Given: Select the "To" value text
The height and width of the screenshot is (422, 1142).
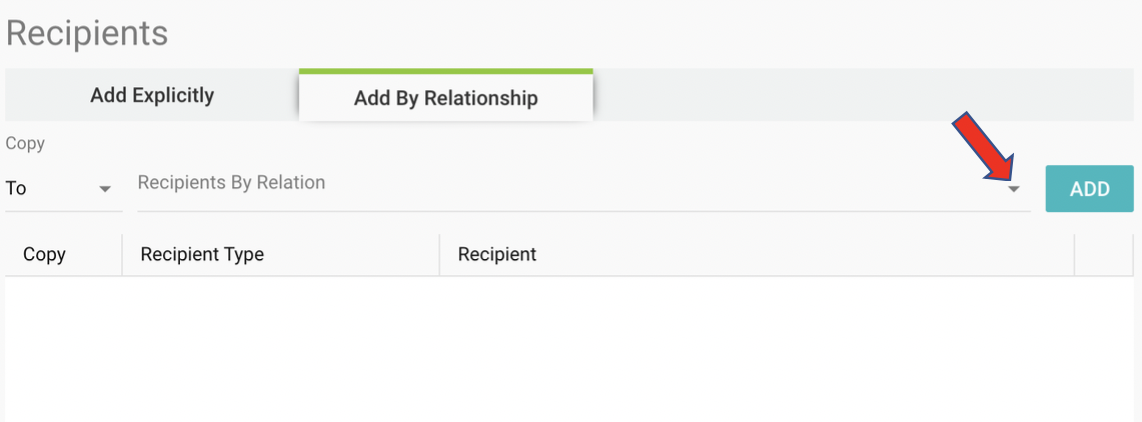Looking at the screenshot, I should (16, 188).
